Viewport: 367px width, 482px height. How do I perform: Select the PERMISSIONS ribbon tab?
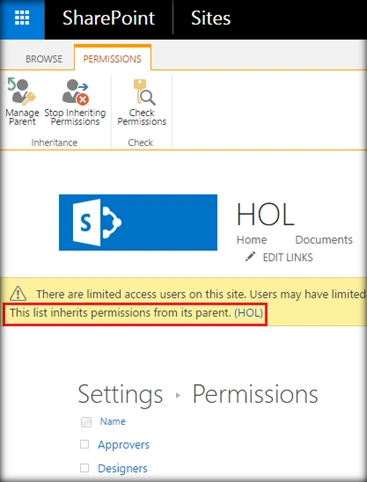112,59
